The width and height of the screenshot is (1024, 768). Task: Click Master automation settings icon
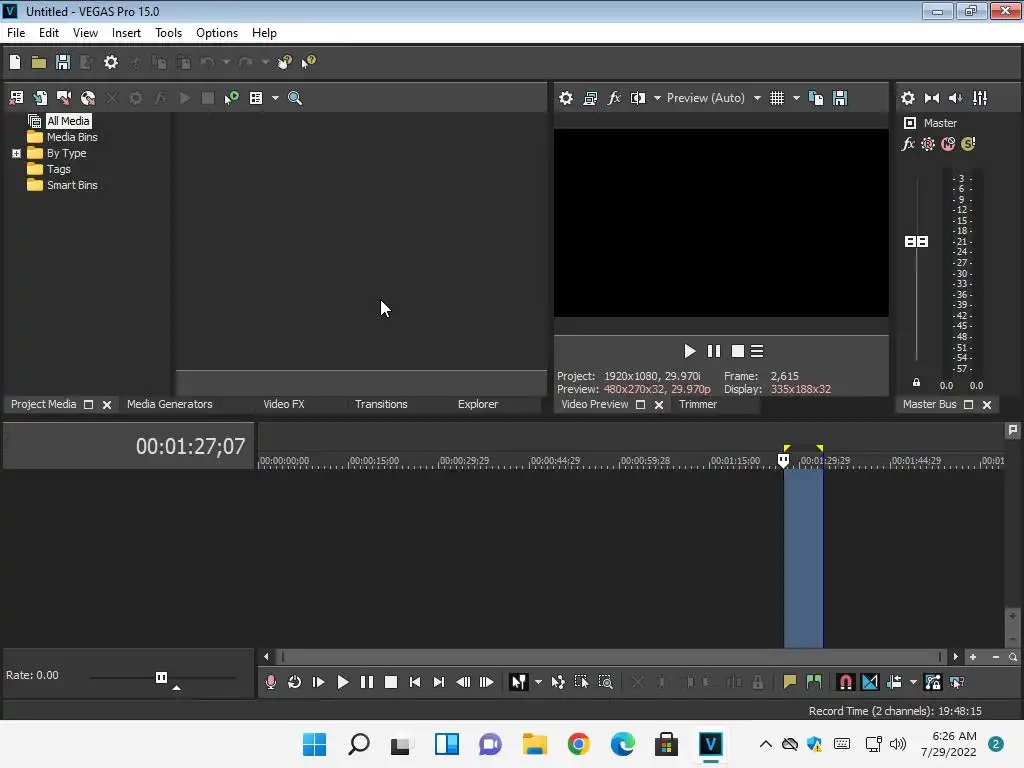pyautogui.click(x=928, y=144)
